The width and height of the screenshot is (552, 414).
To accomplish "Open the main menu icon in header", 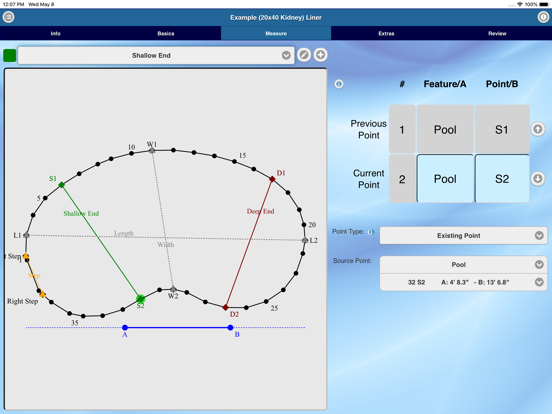I will point(8,17).
